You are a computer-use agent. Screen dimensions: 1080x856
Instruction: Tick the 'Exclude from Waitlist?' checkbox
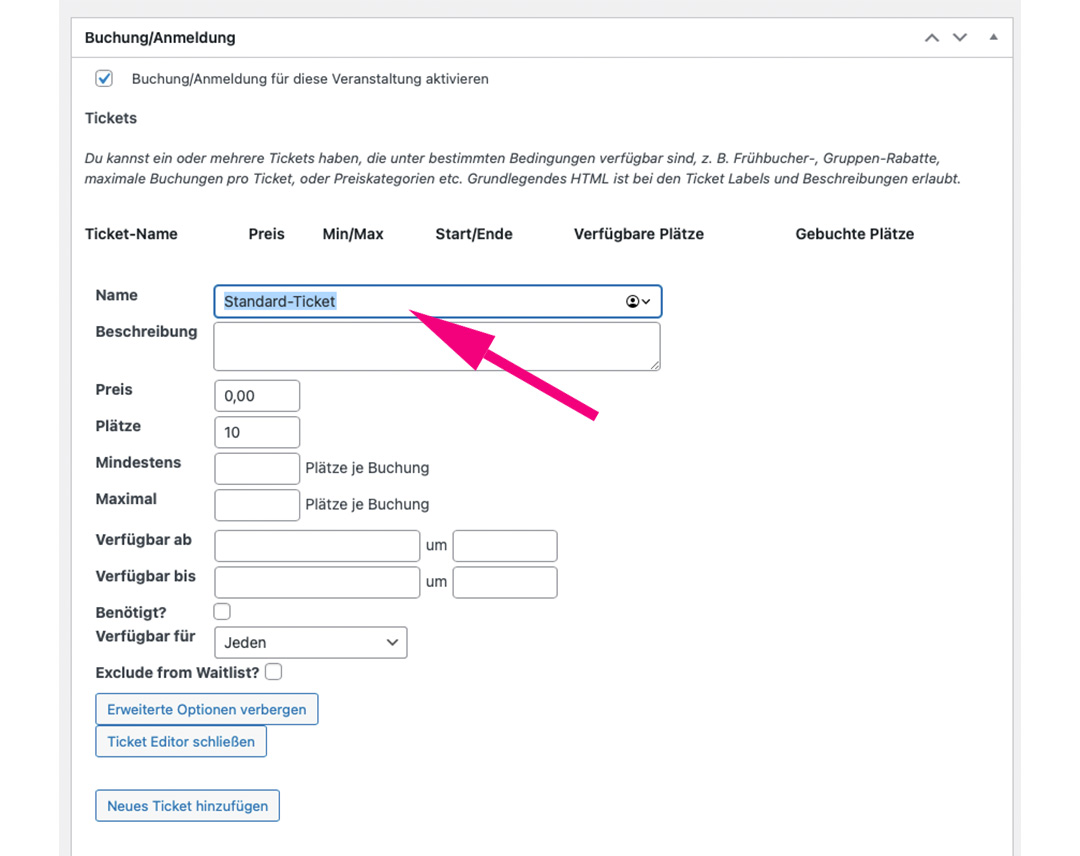pos(274,672)
